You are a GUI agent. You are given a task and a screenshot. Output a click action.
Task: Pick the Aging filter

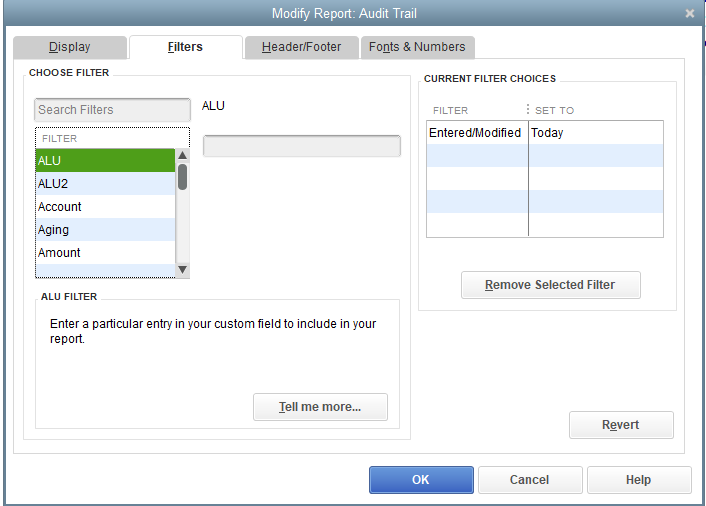(x=105, y=230)
